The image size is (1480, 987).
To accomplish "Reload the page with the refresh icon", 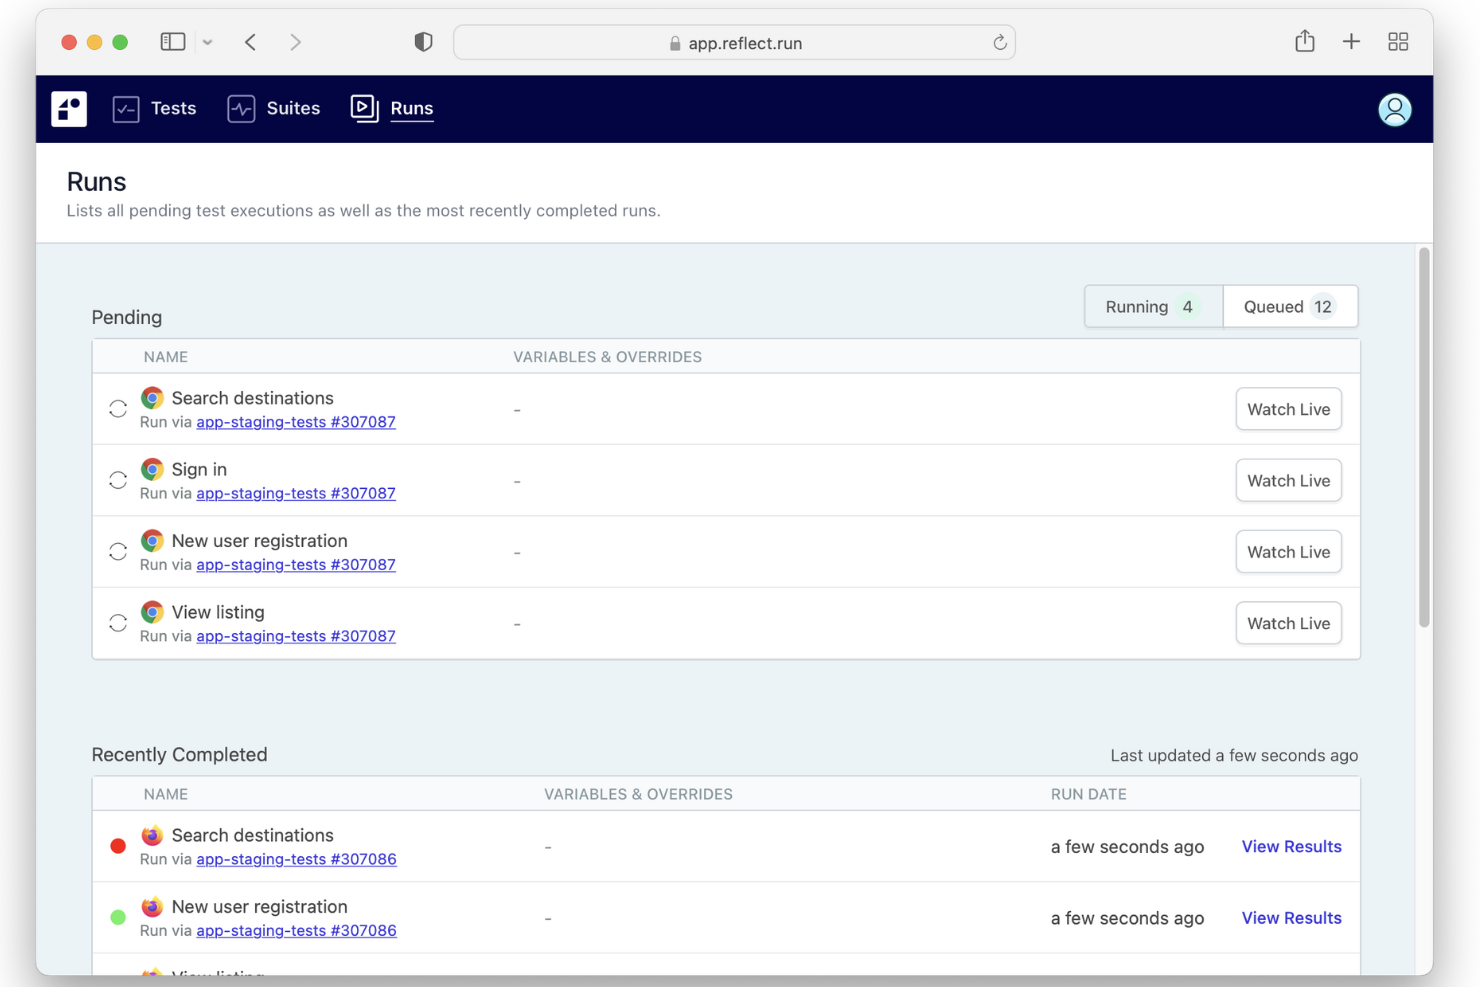I will click(1000, 42).
